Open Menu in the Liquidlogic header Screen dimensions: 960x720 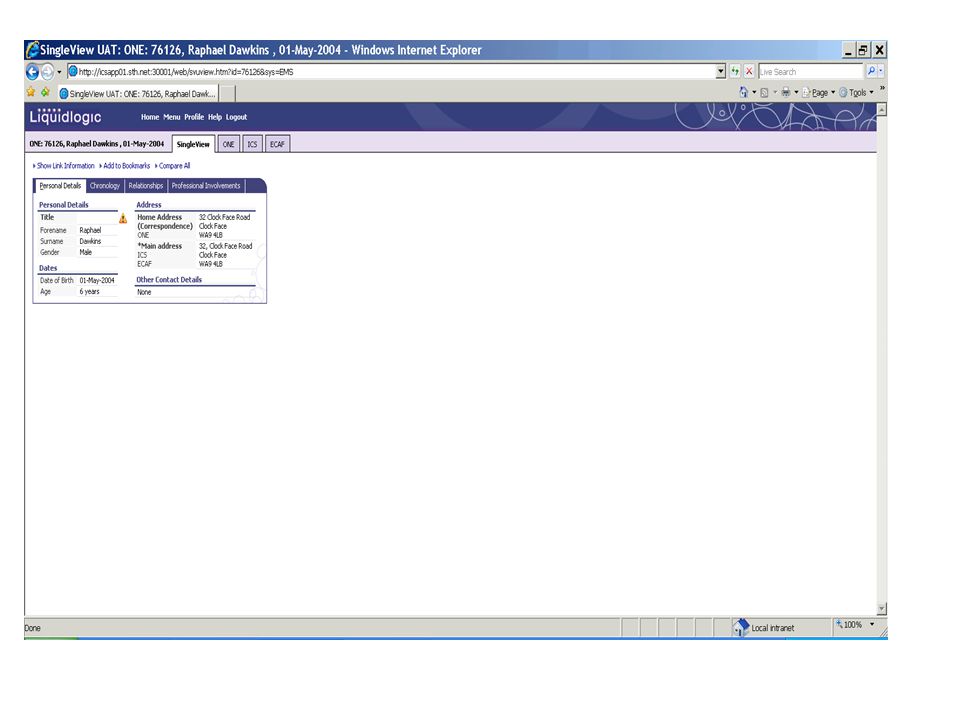(171, 117)
